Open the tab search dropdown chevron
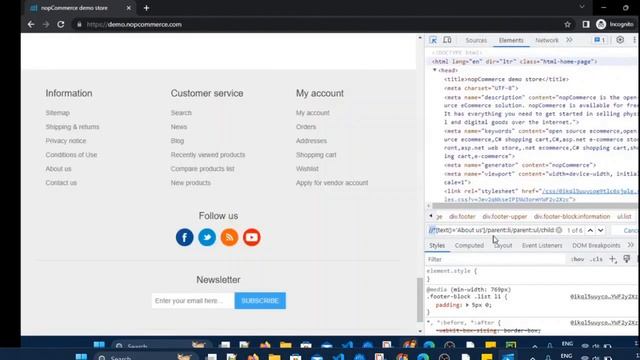 [x=582, y=7]
